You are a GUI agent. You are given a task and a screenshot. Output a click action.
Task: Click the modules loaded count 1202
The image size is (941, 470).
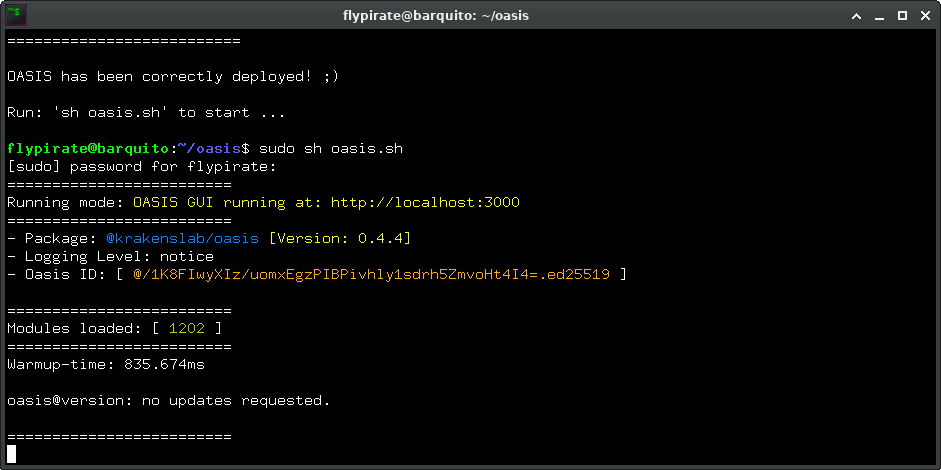tap(187, 328)
